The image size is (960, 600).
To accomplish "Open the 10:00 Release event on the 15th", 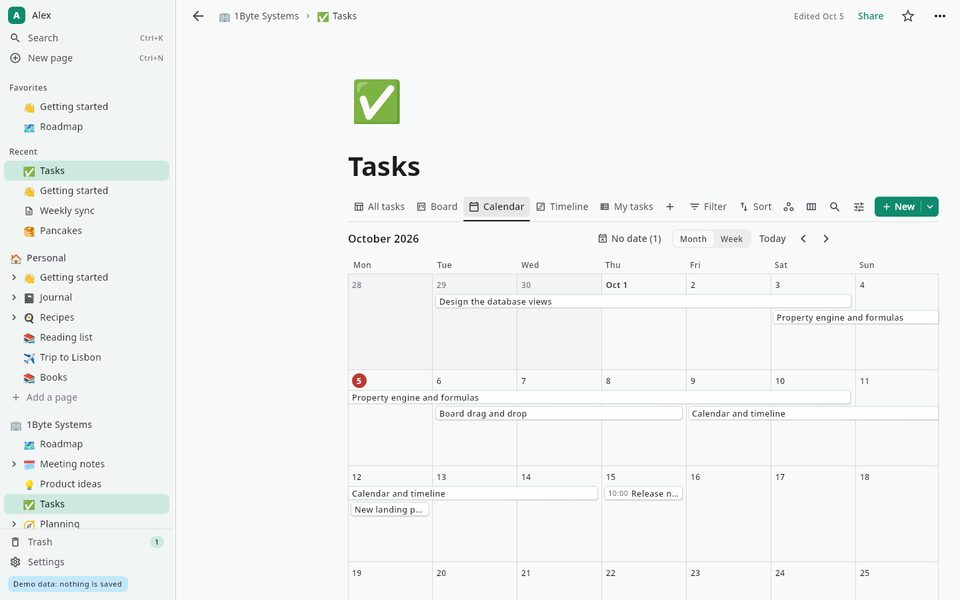I will (643, 493).
